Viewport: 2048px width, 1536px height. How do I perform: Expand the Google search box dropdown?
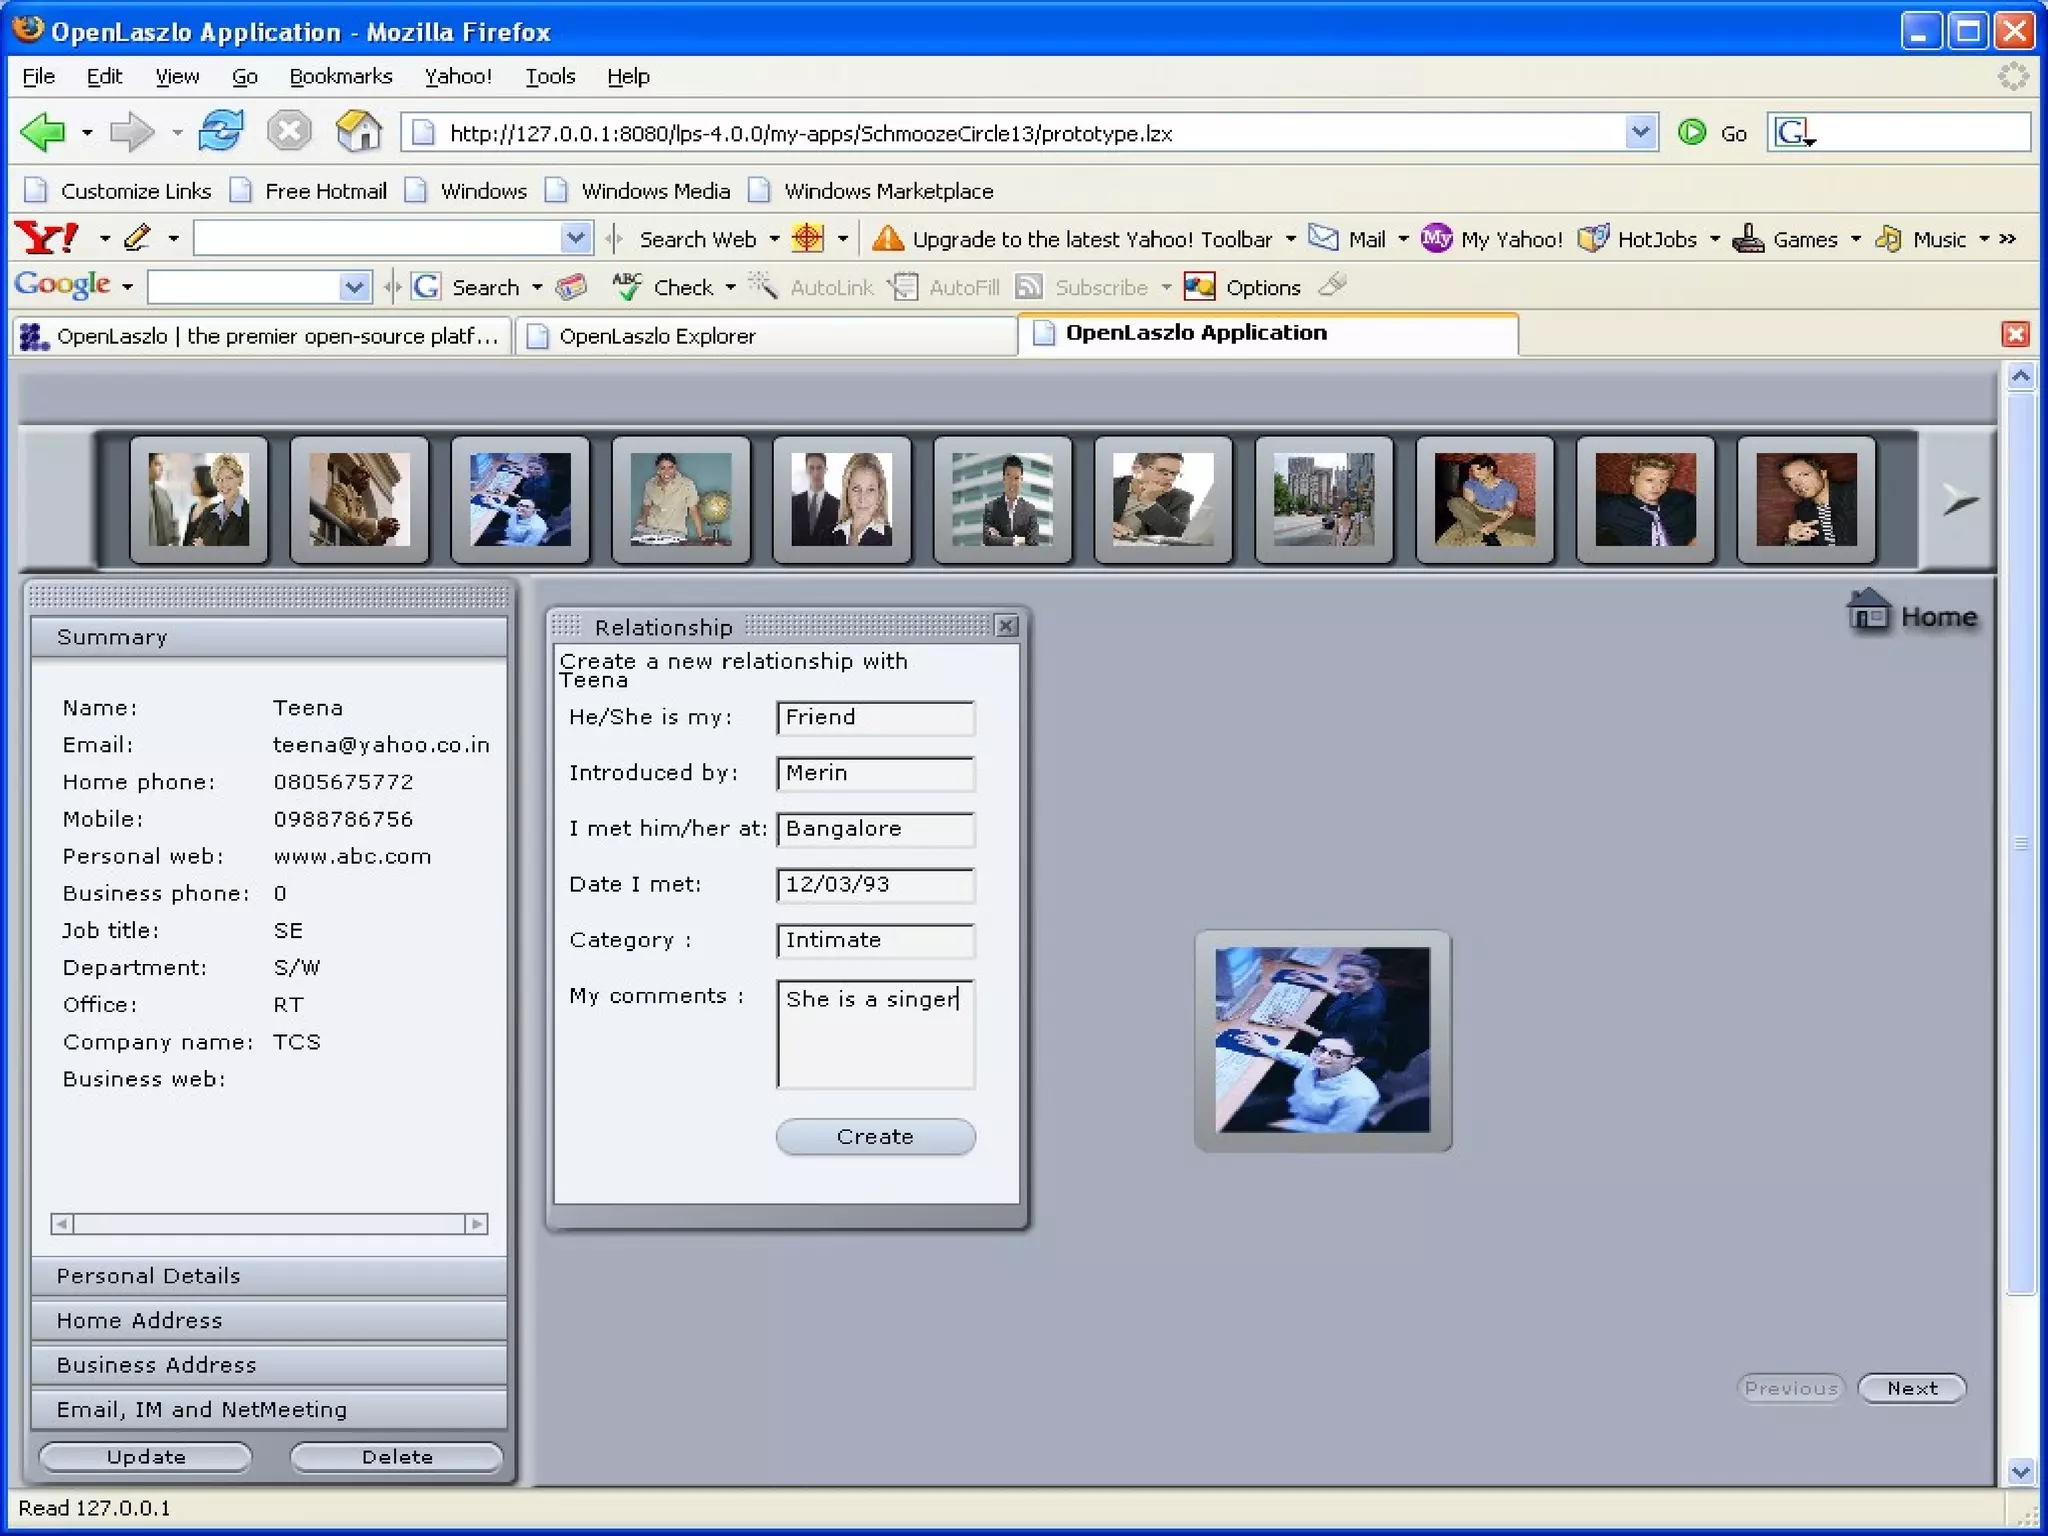click(x=354, y=287)
